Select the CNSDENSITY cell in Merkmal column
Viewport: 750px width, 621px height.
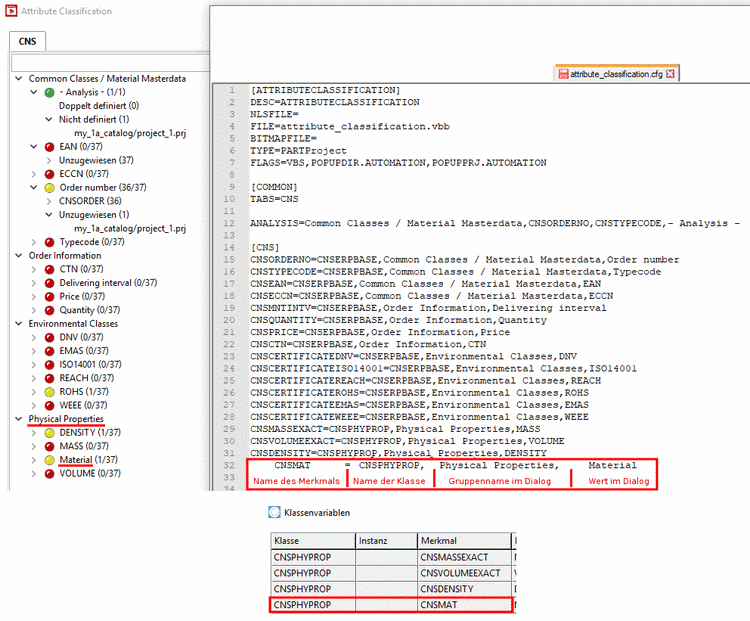464,589
